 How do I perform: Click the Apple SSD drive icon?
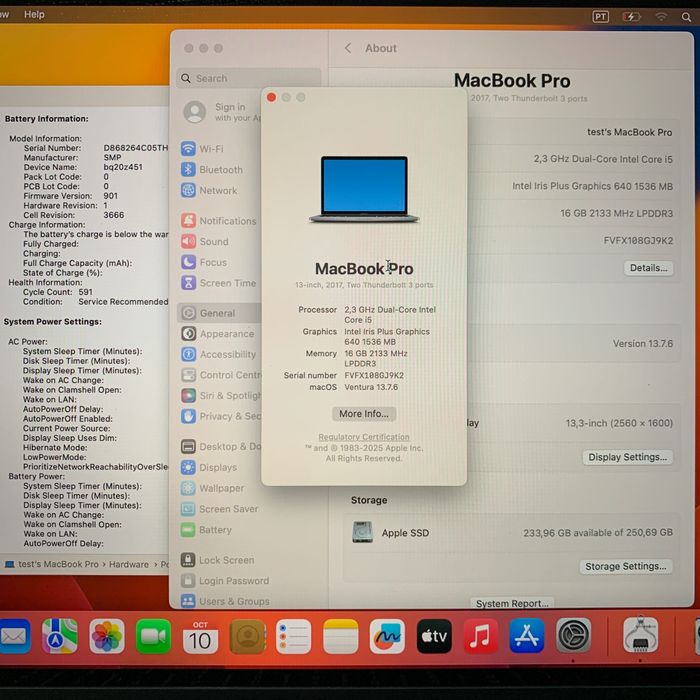[x=362, y=532]
